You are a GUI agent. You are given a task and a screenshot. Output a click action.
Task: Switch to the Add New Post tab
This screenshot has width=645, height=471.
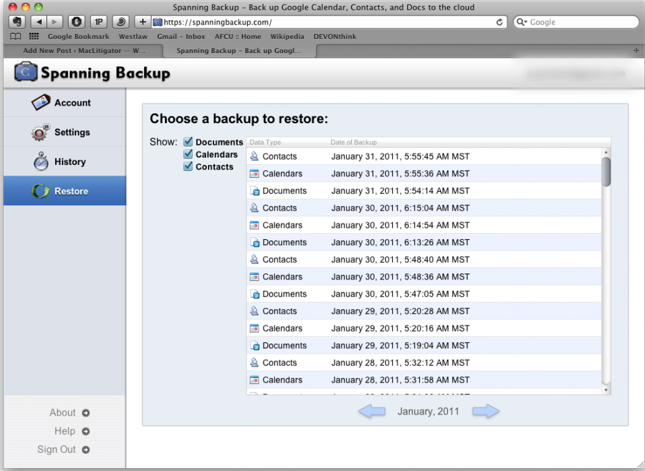(x=84, y=50)
